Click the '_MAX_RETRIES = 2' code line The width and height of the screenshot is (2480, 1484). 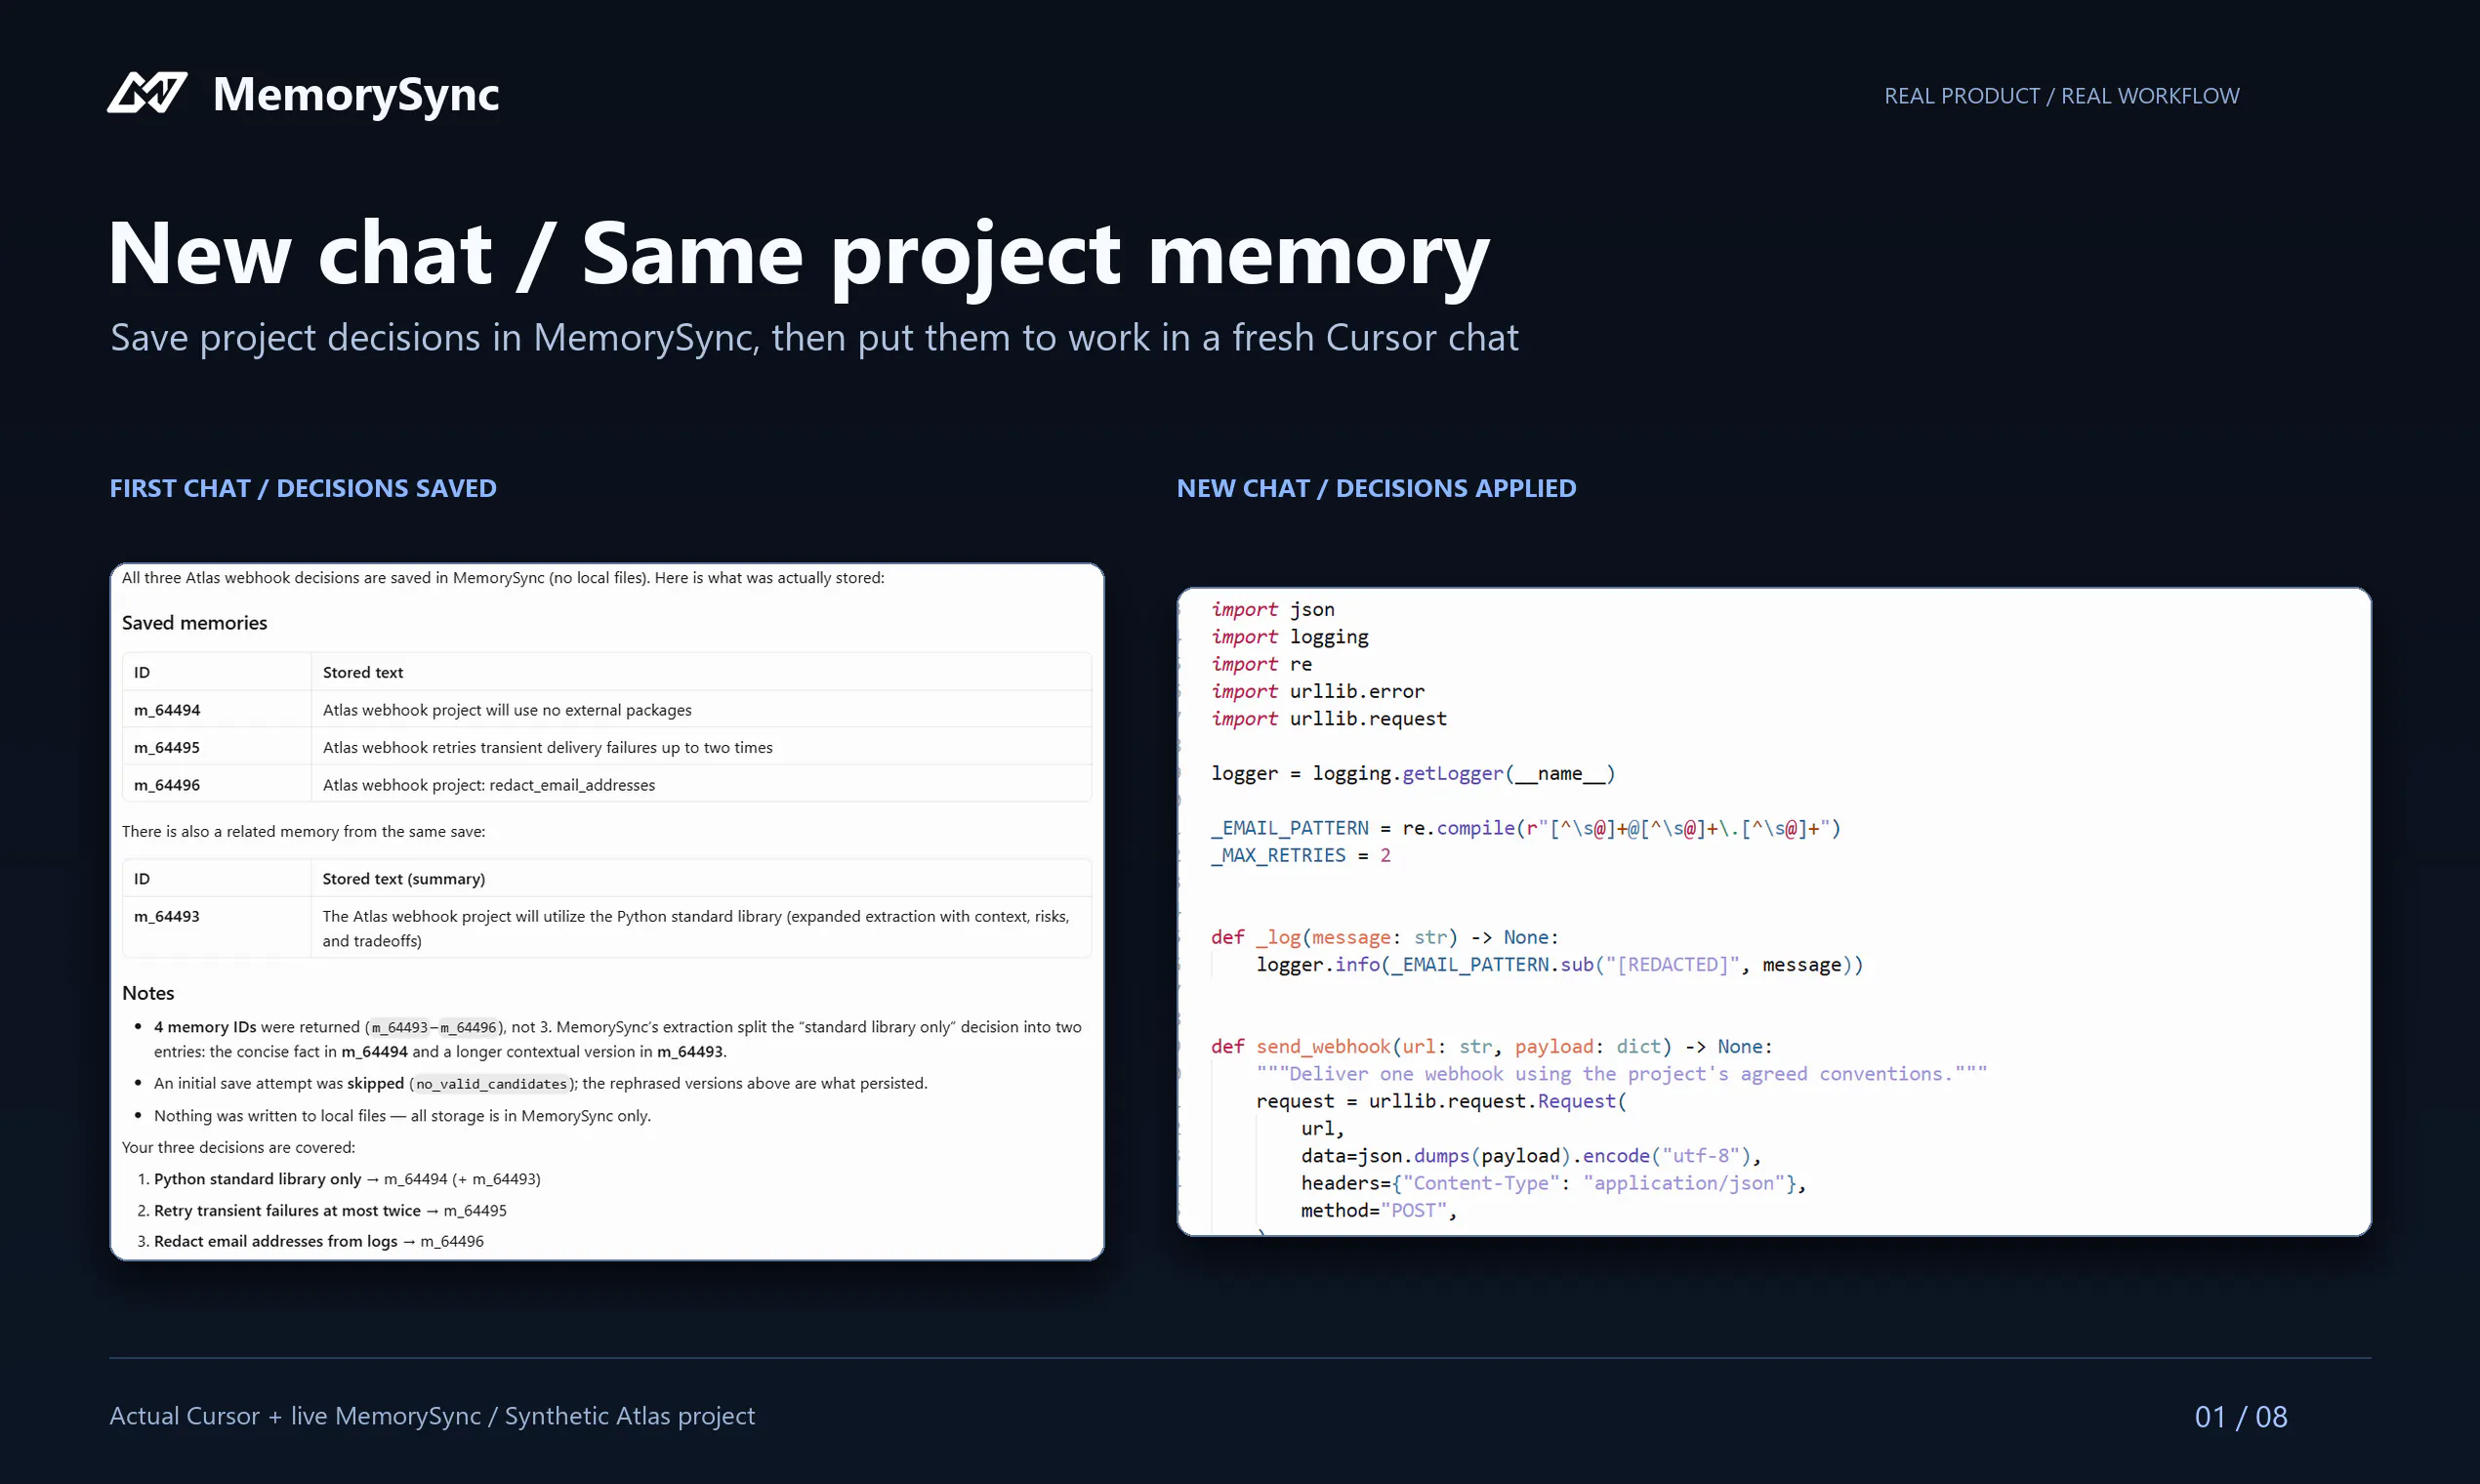(1301, 856)
